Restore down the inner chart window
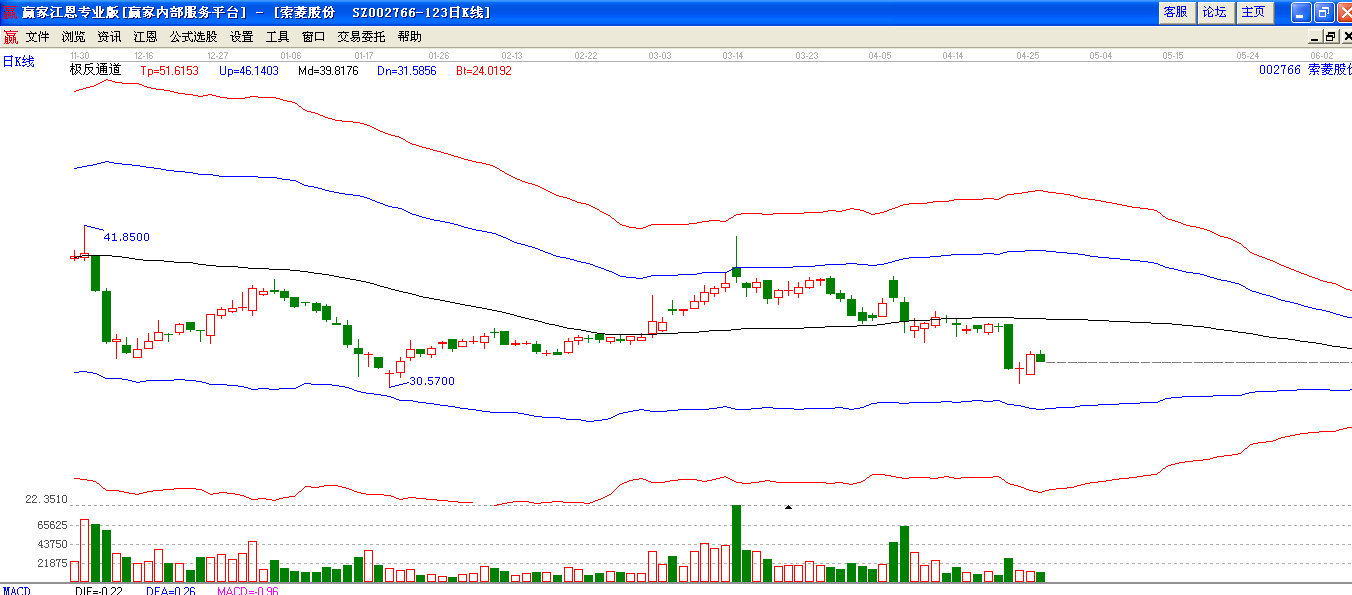This screenshot has width=1352, height=595. pyautogui.click(x=1330, y=37)
